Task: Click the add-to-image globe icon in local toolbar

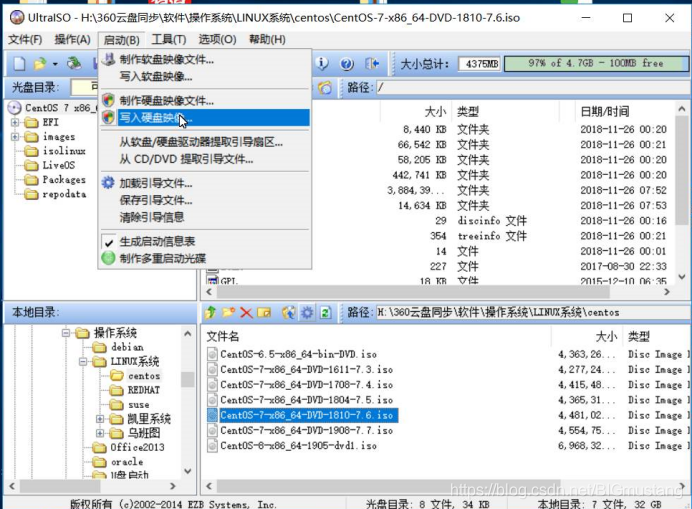Action: point(289,313)
